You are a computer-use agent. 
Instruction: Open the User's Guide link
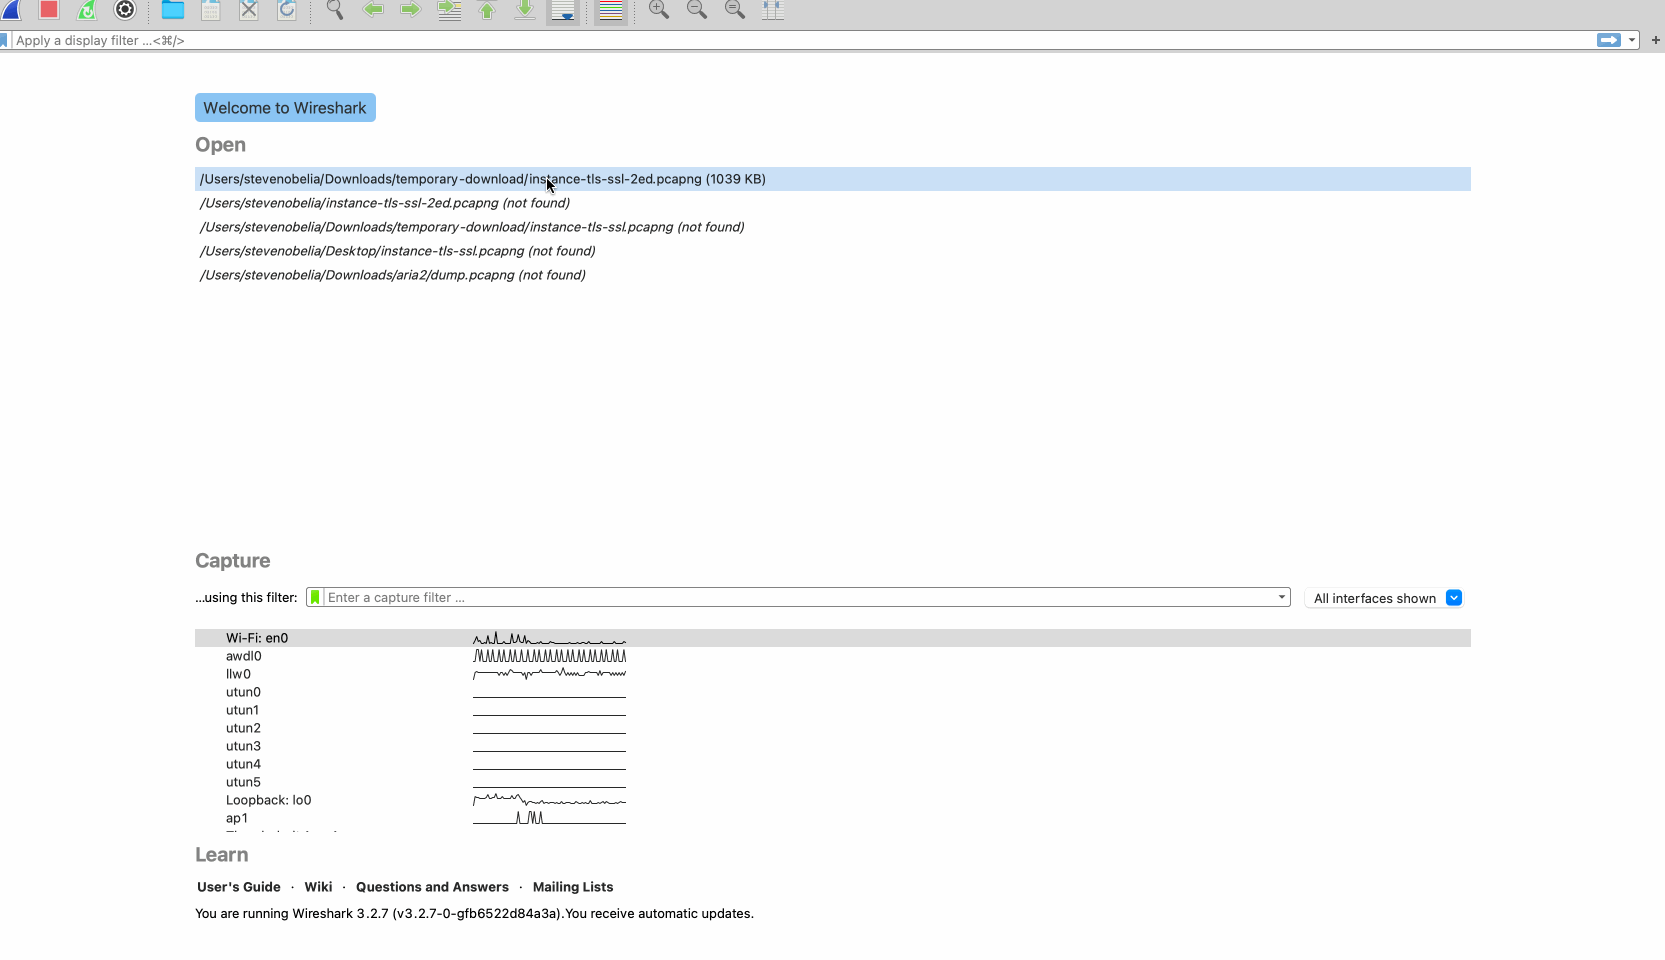pos(239,887)
